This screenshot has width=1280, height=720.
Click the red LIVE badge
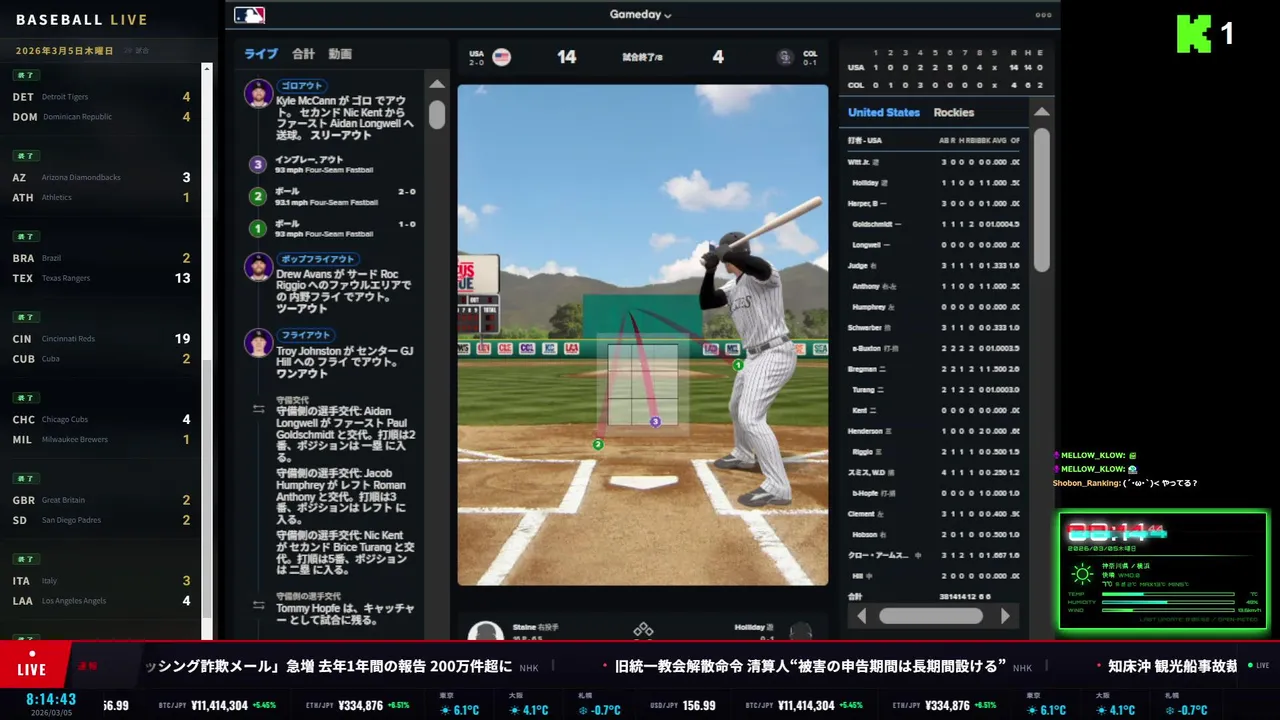pos(32,666)
